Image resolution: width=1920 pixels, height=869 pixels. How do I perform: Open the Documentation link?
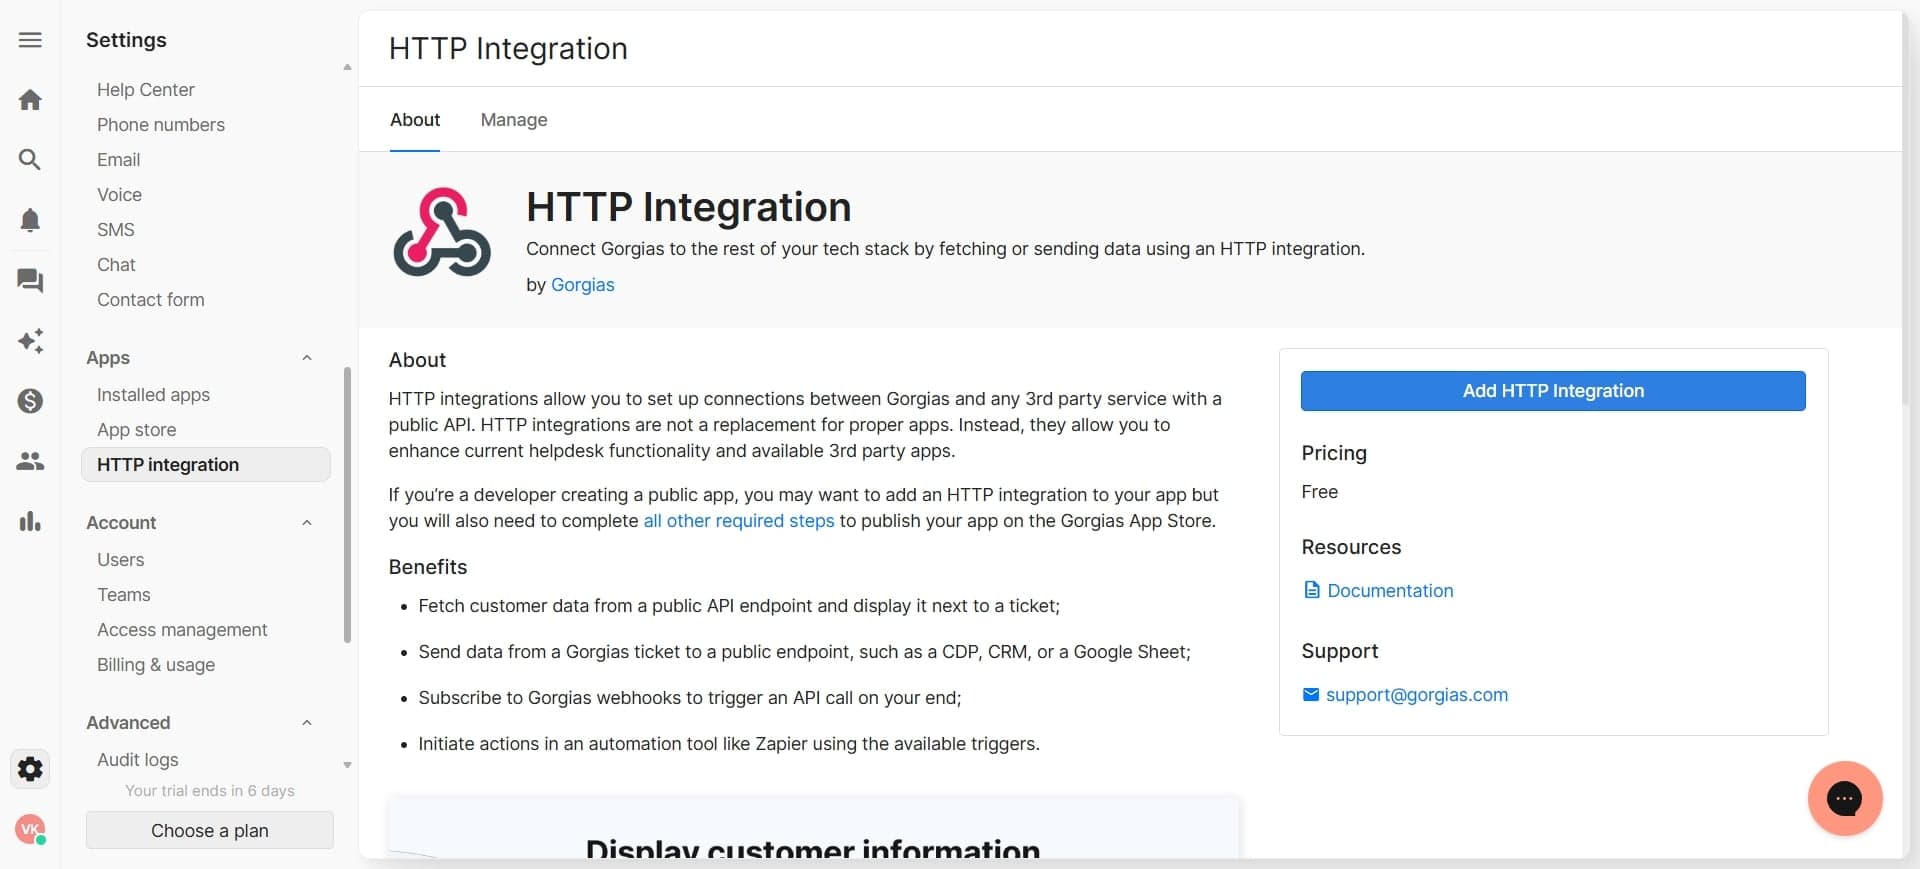(x=1390, y=591)
